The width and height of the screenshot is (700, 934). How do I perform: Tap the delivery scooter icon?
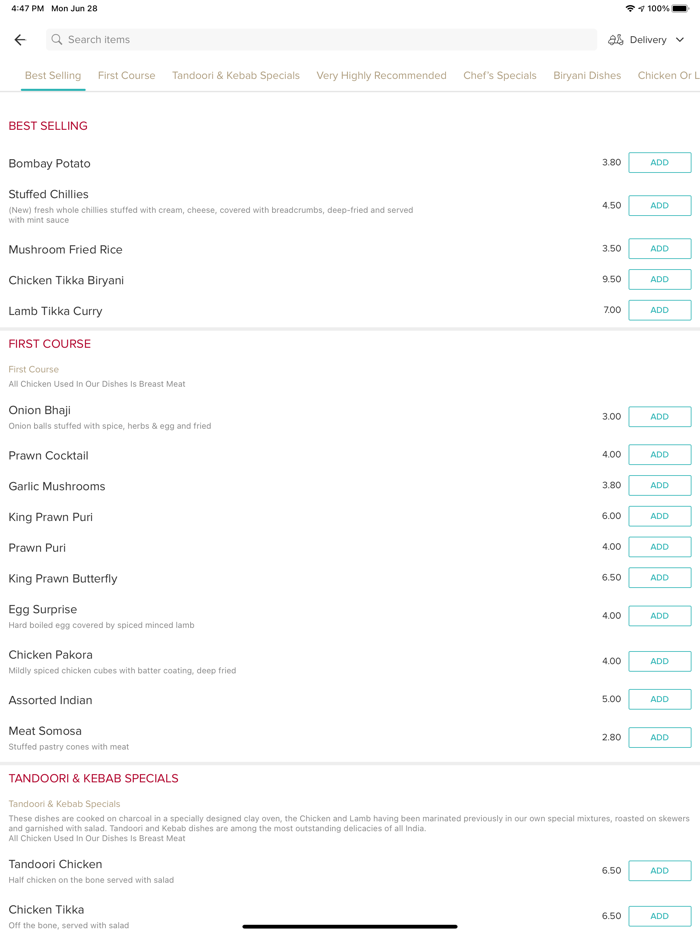[616, 40]
